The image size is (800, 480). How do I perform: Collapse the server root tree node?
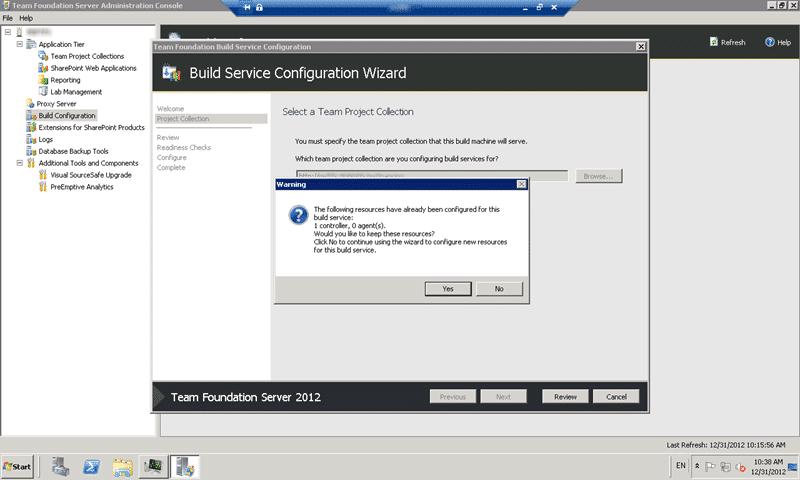pyautogui.click(x=8, y=32)
